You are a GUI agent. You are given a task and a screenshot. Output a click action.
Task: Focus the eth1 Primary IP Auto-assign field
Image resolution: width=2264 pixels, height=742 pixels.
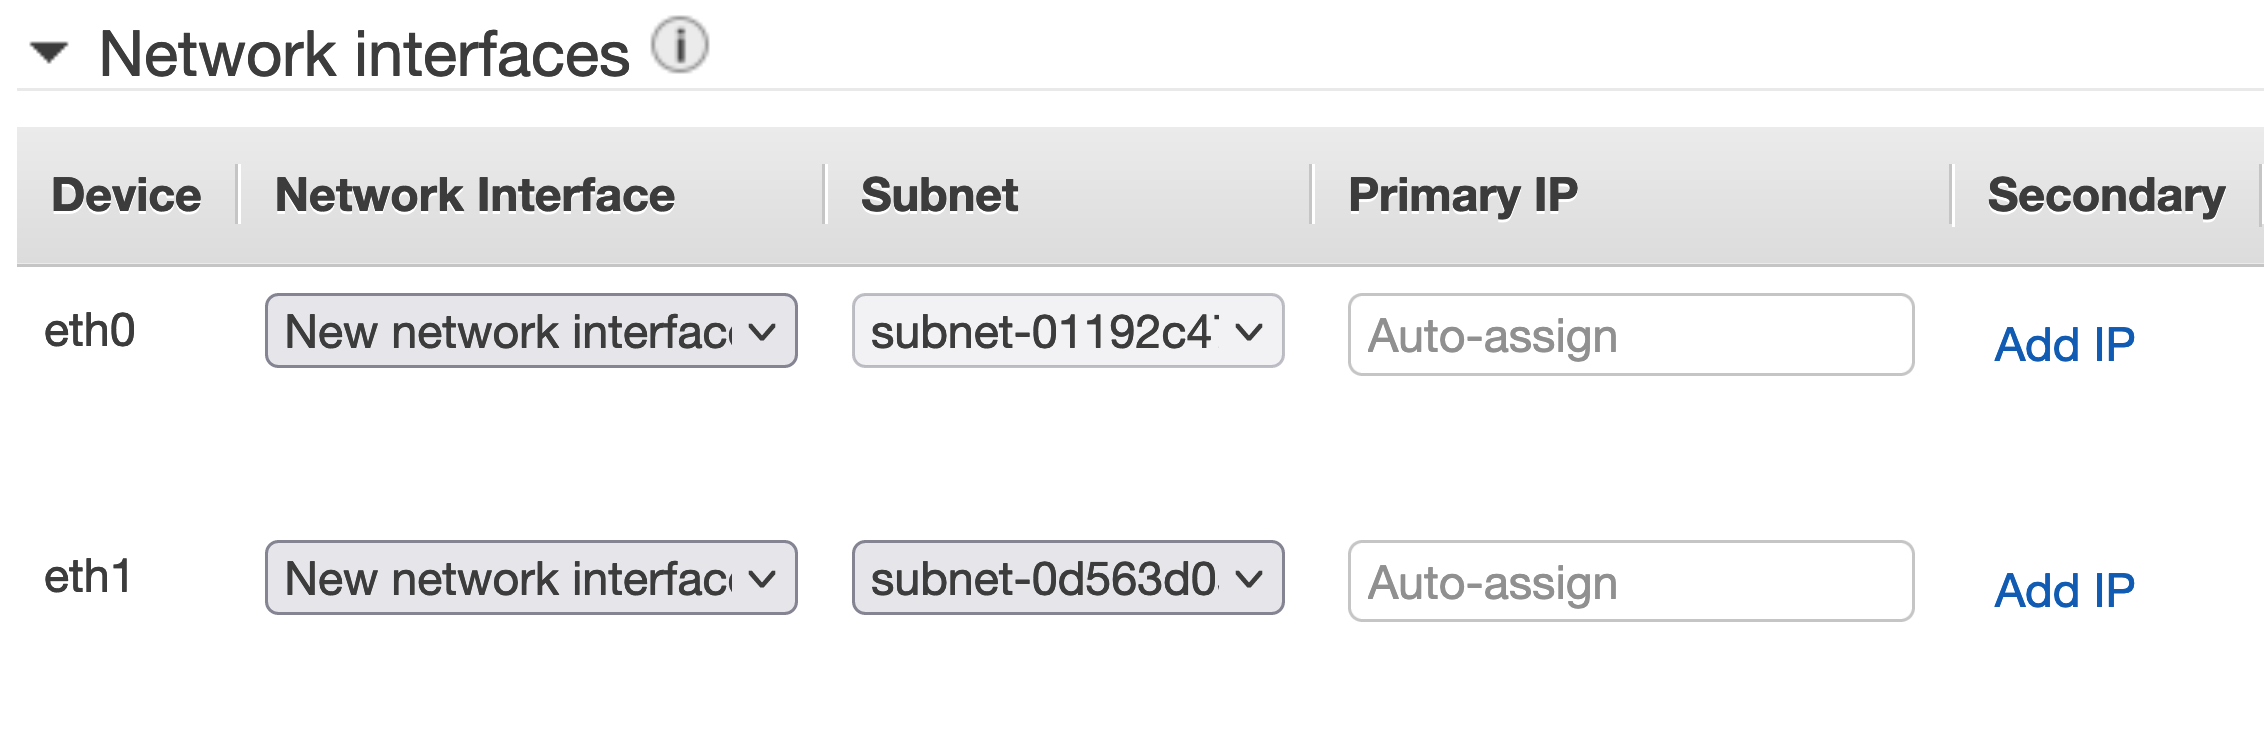tap(1631, 582)
